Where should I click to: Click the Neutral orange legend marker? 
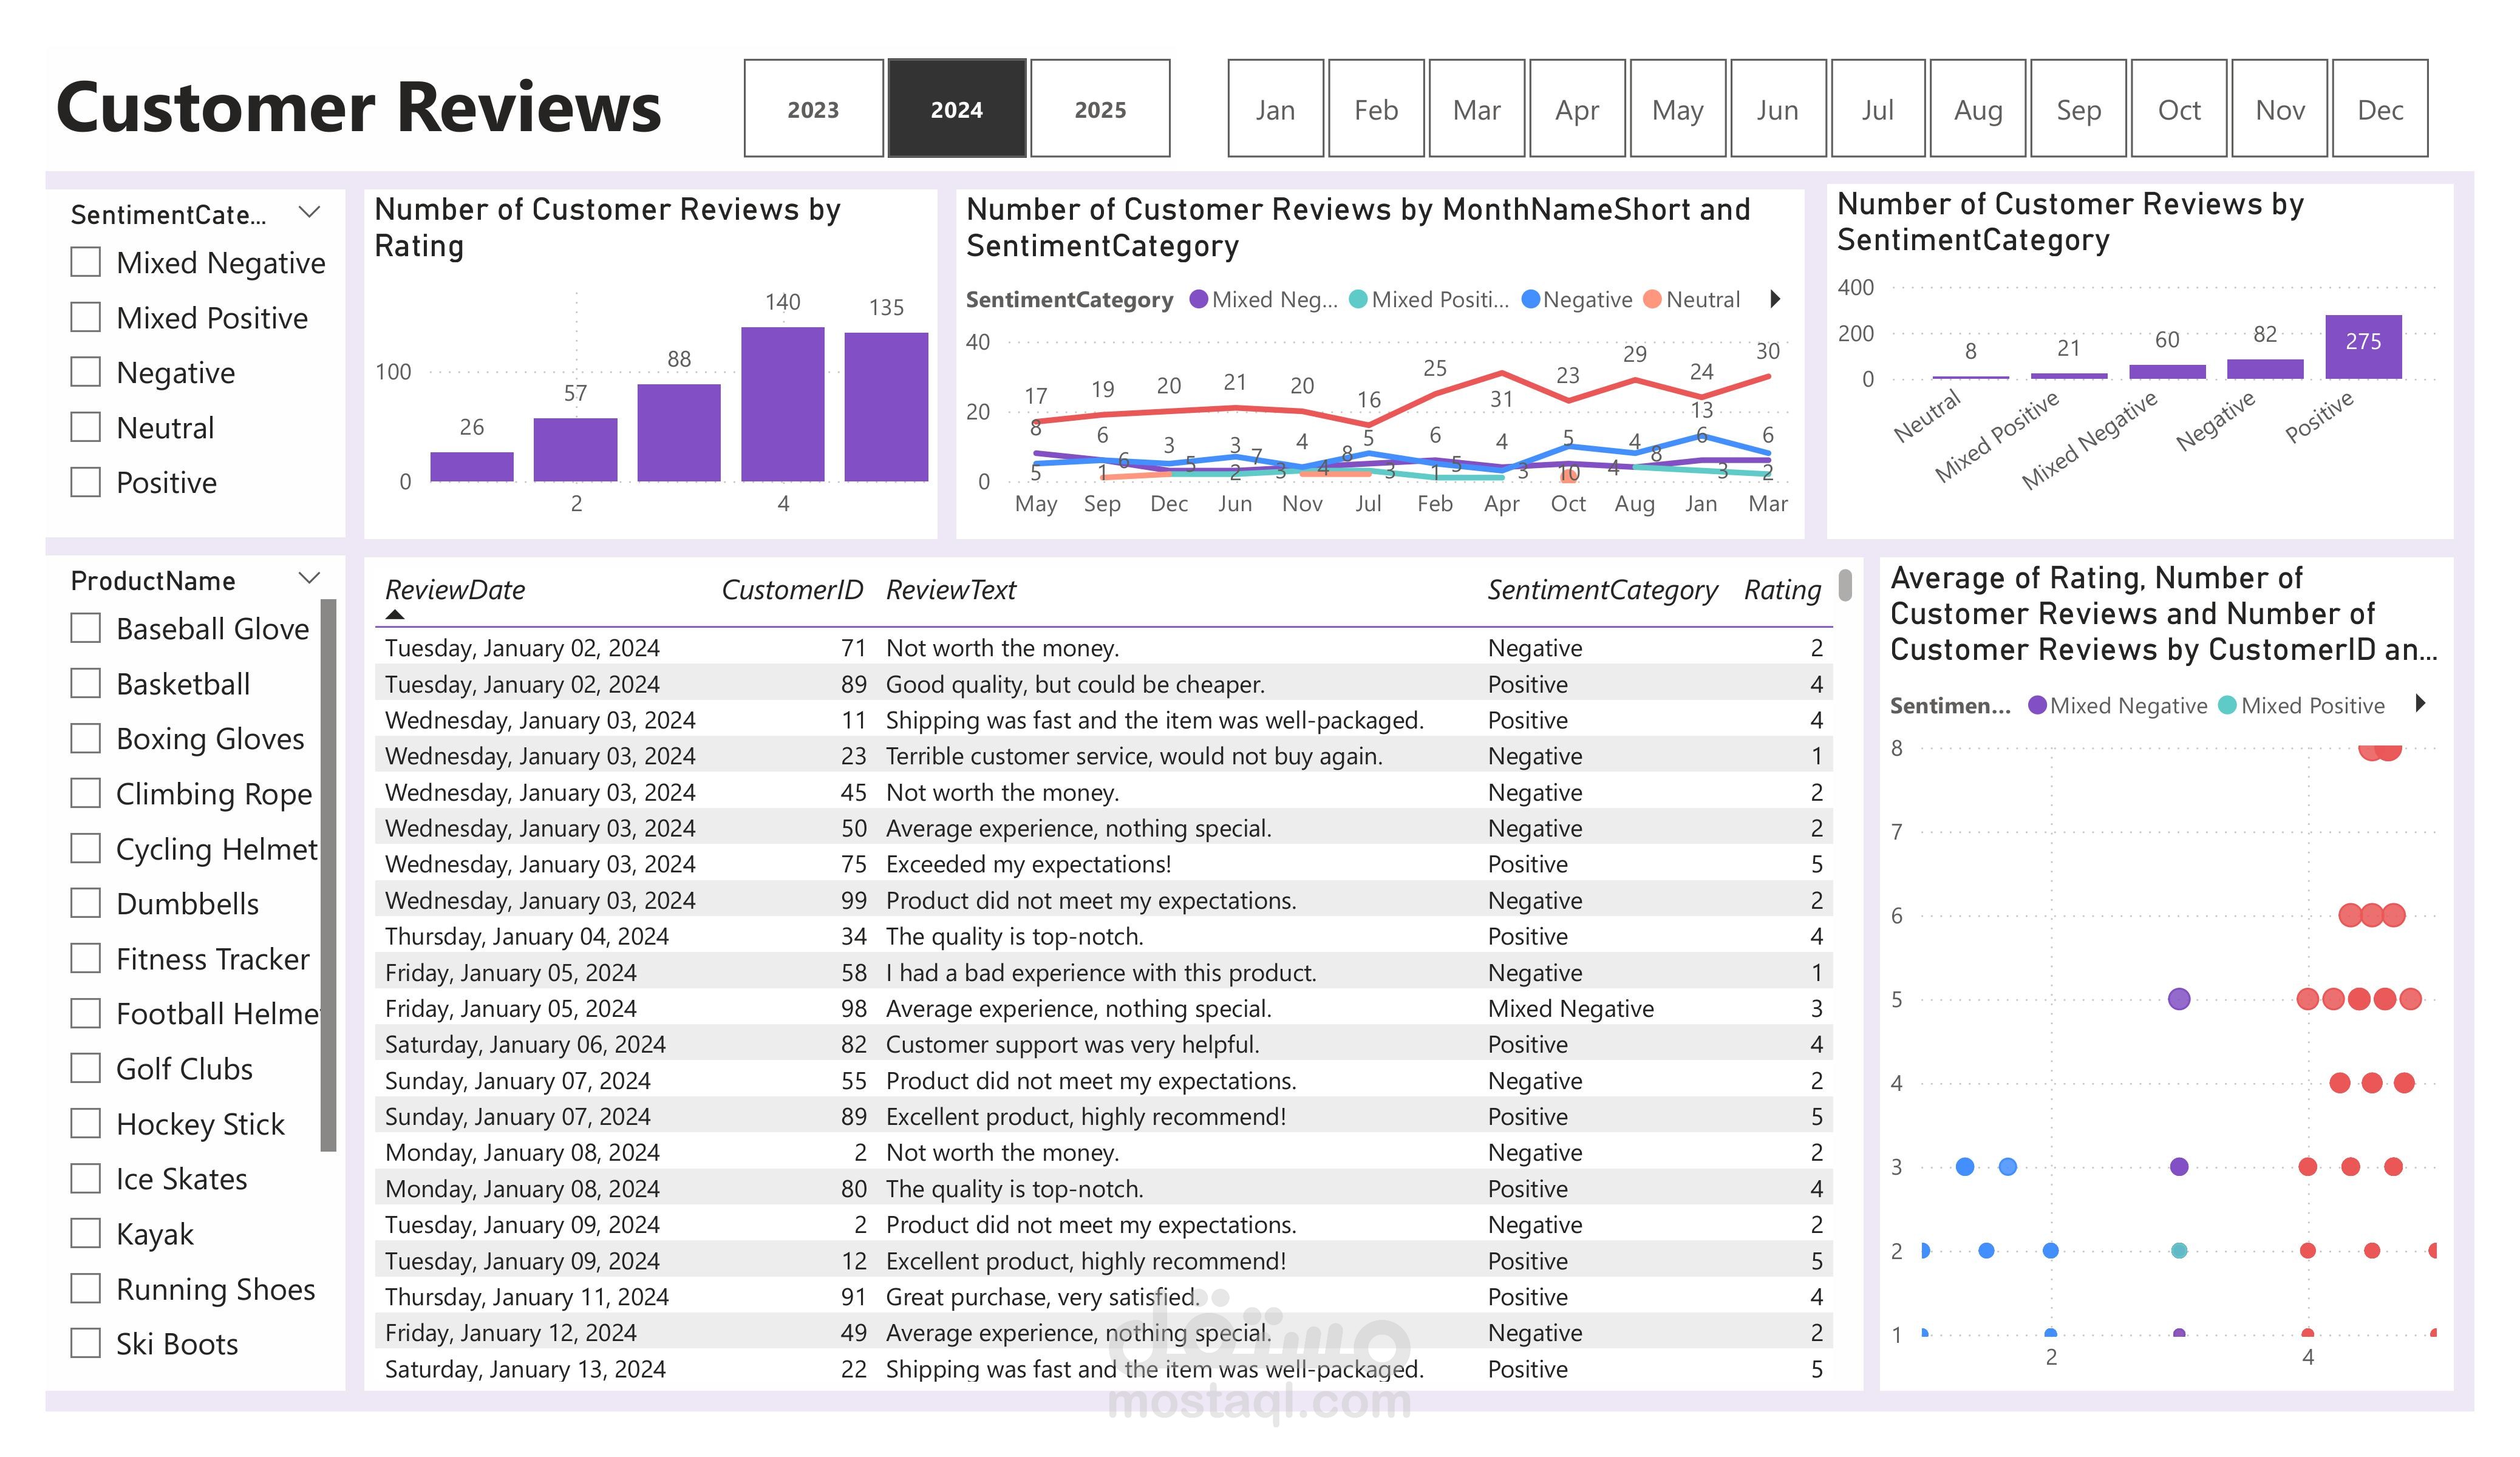point(1652,299)
